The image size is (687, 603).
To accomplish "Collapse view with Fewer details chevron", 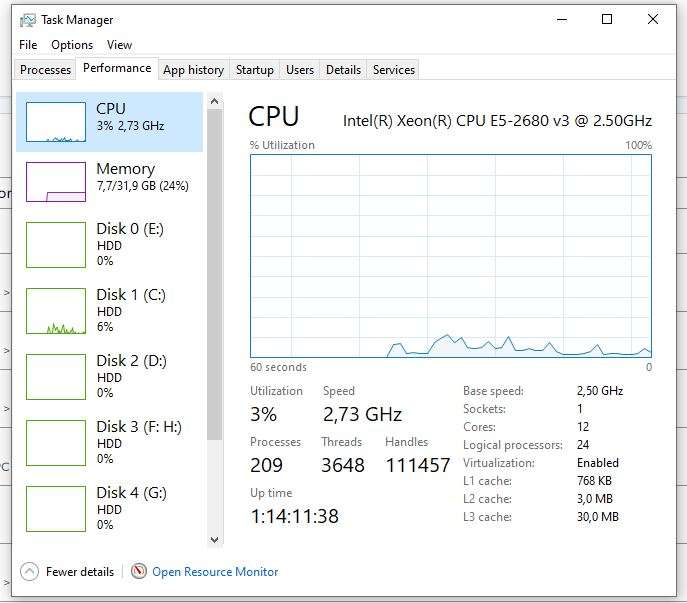I will tap(29, 572).
